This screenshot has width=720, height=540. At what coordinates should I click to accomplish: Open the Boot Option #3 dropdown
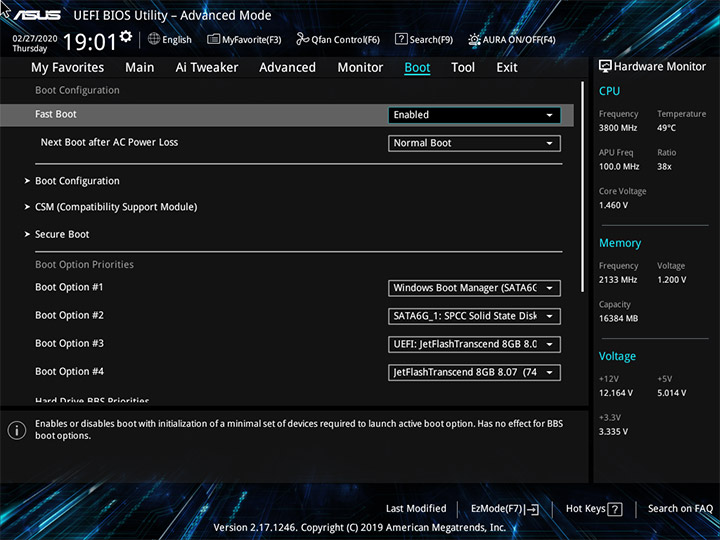click(x=474, y=344)
